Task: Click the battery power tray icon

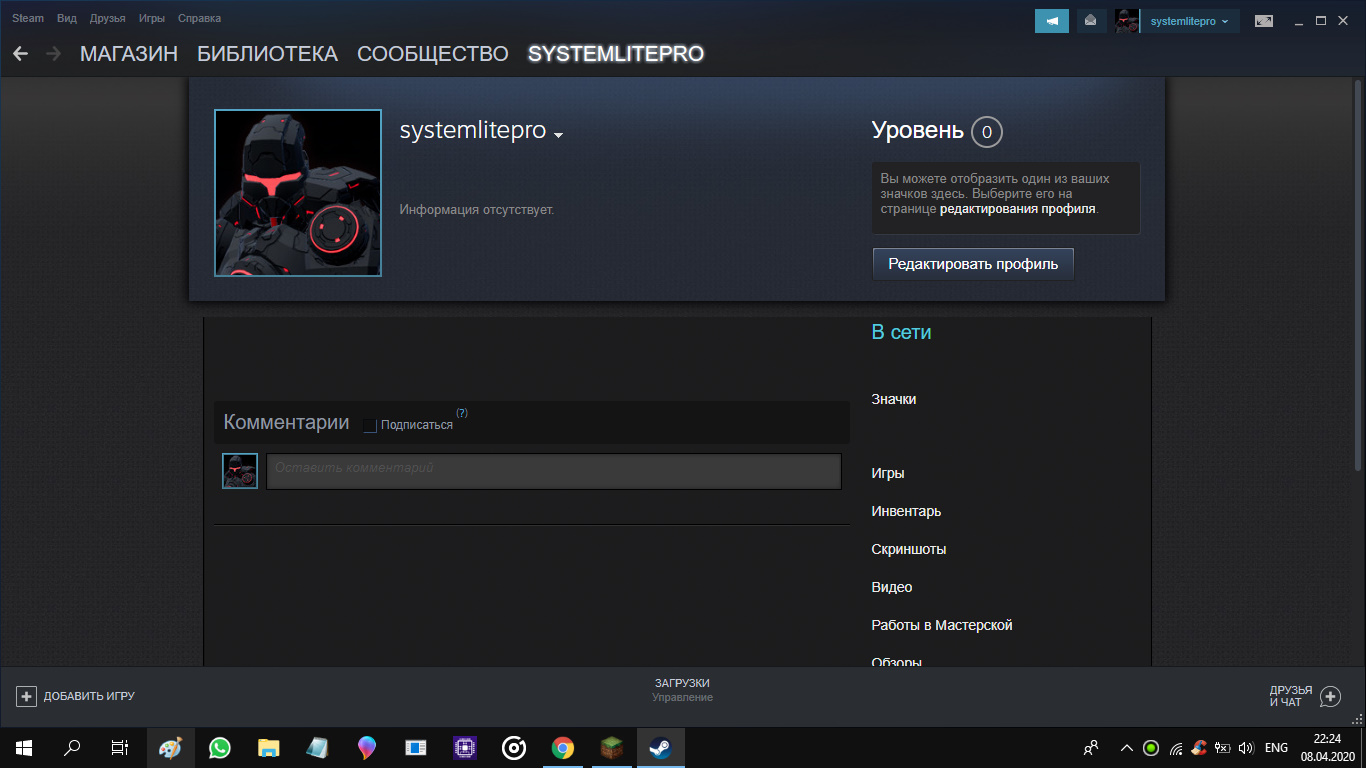Action: click(x=1222, y=747)
